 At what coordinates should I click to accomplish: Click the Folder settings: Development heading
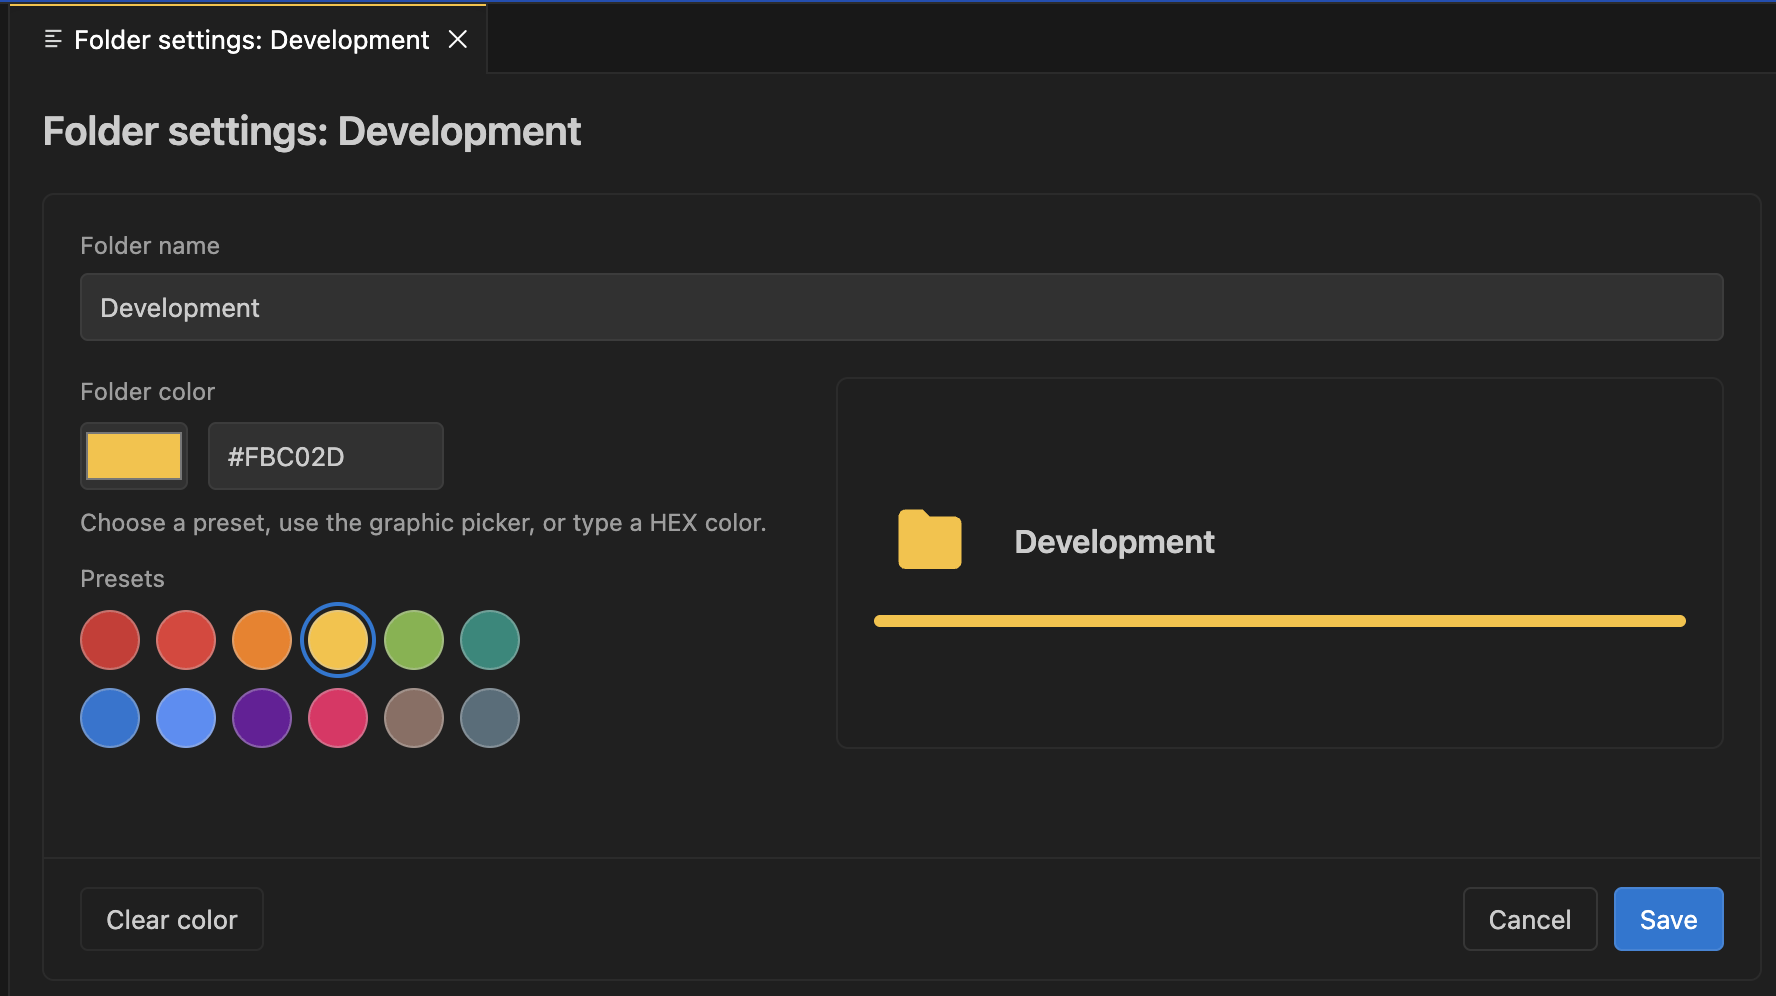(x=312, y=131)
